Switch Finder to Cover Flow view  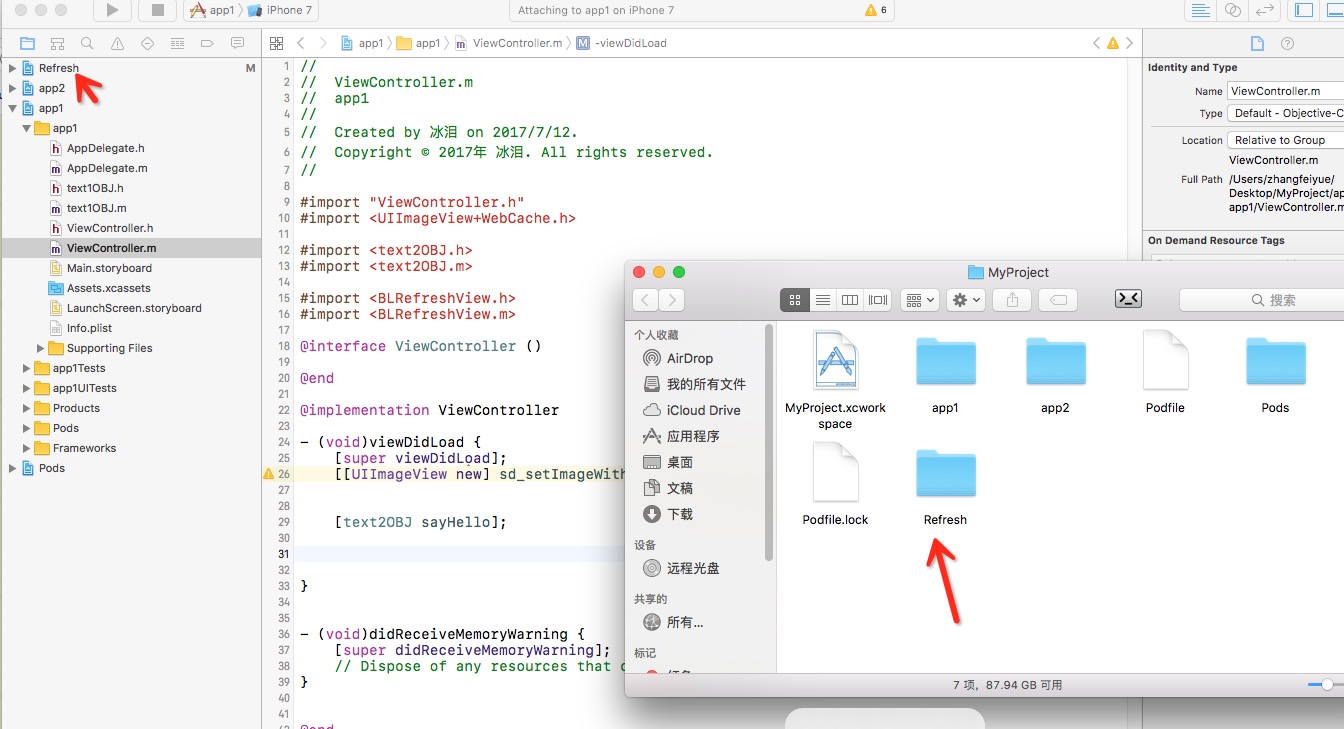[x=878, y=300]
